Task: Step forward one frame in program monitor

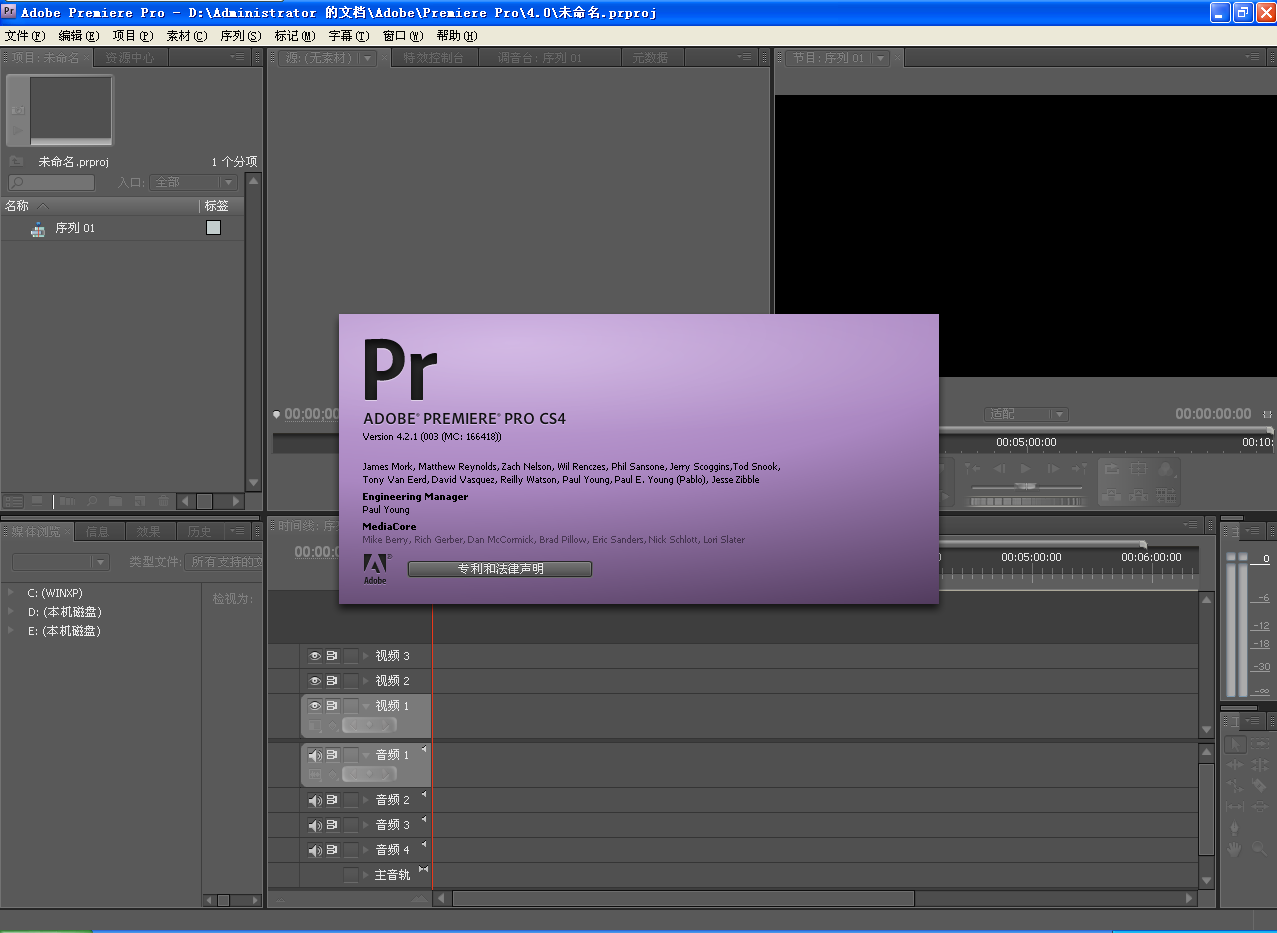Action: coord(1053,469)
